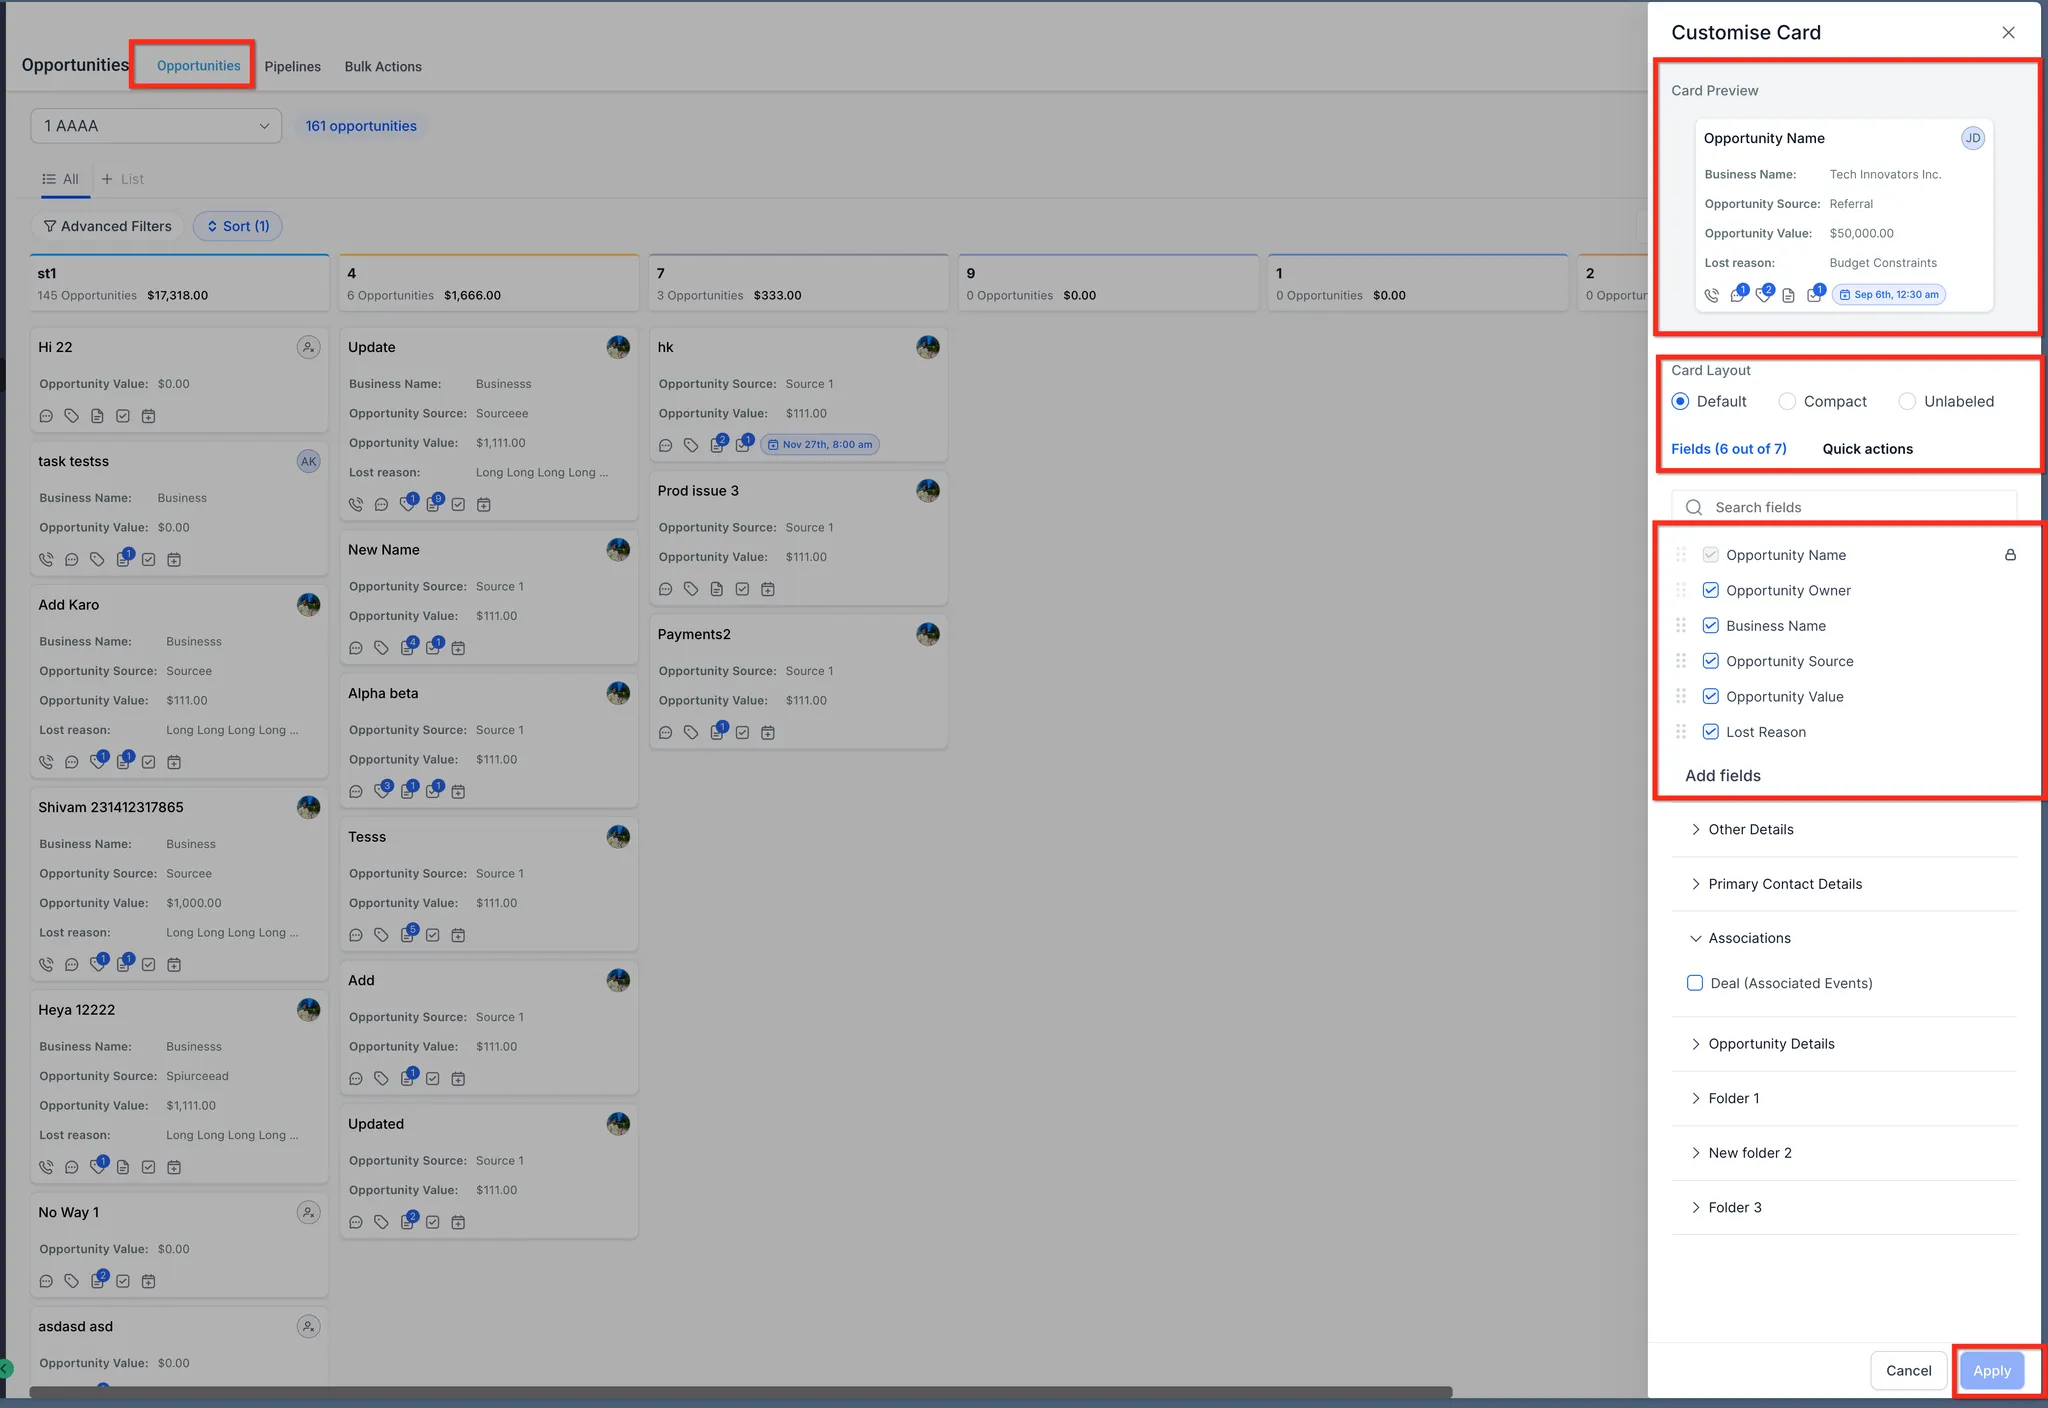Click the phone call icon in Card Preview
2048x1408 pixels.
click(1712, 295)
